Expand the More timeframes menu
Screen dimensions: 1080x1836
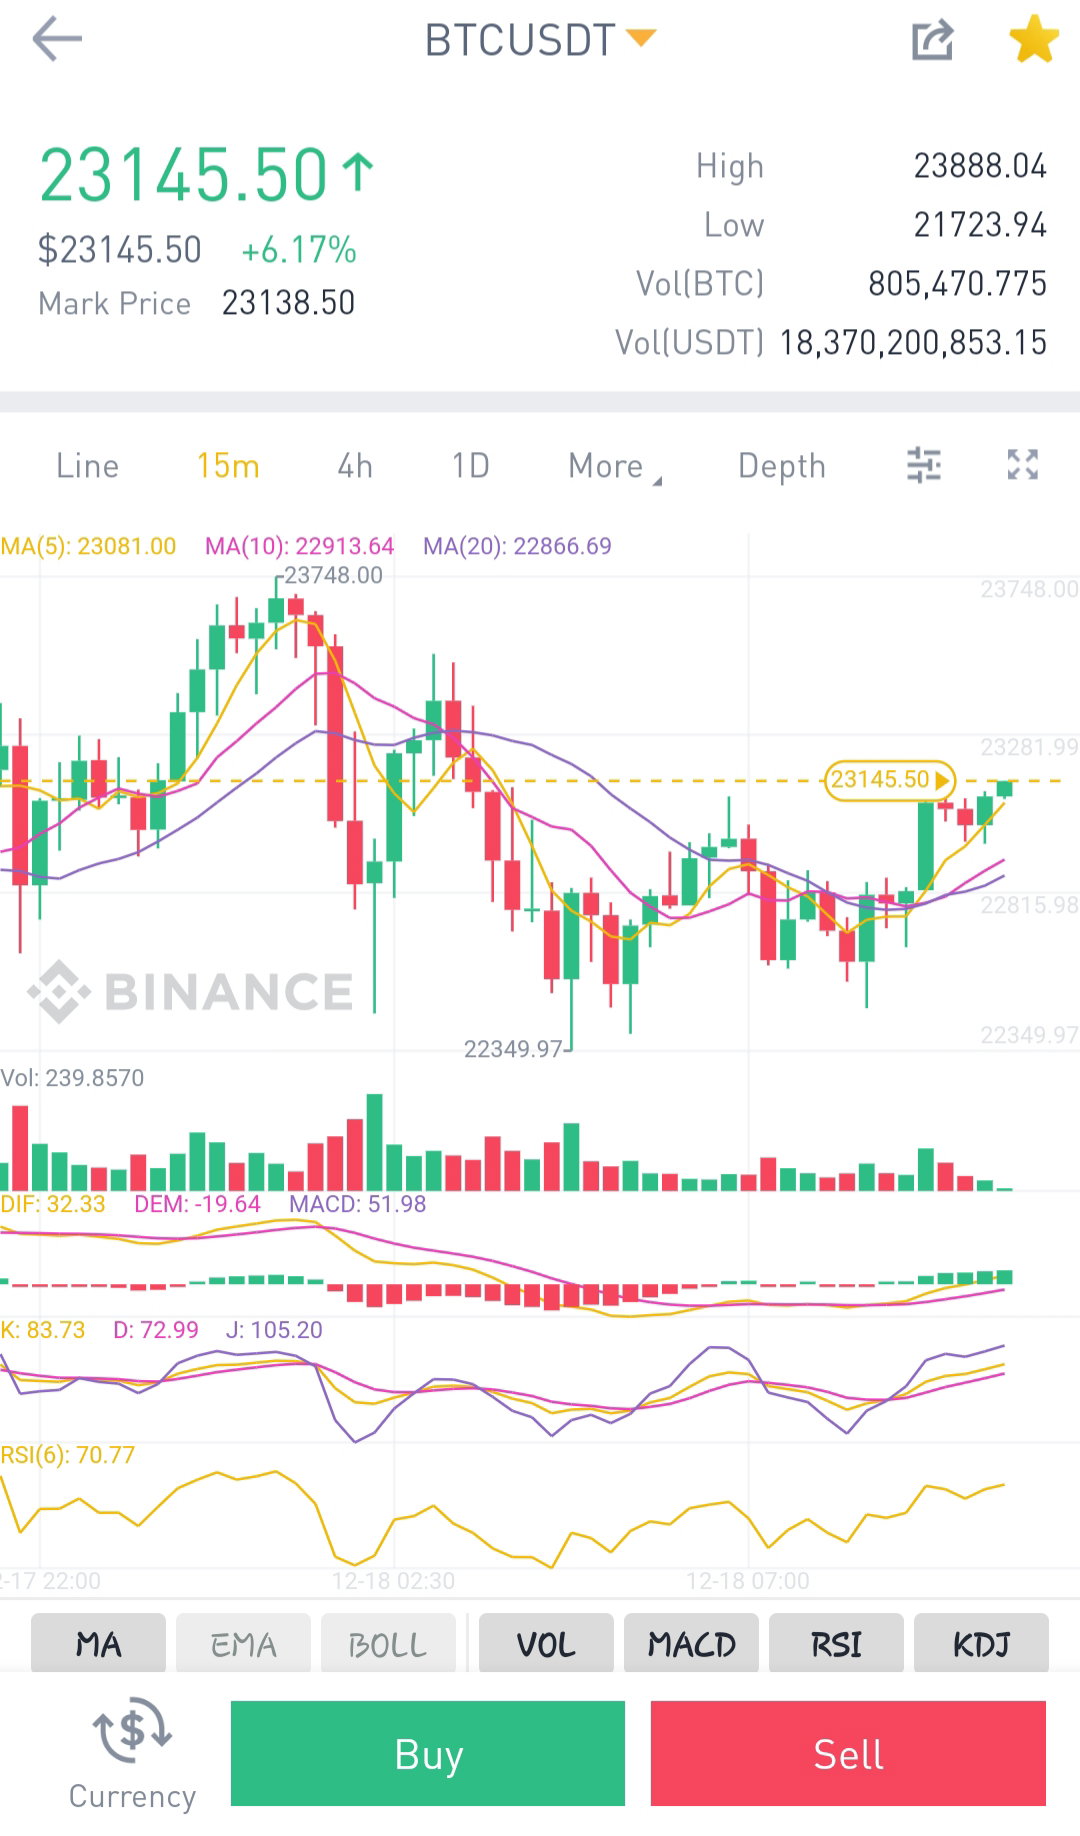[613, 466]
